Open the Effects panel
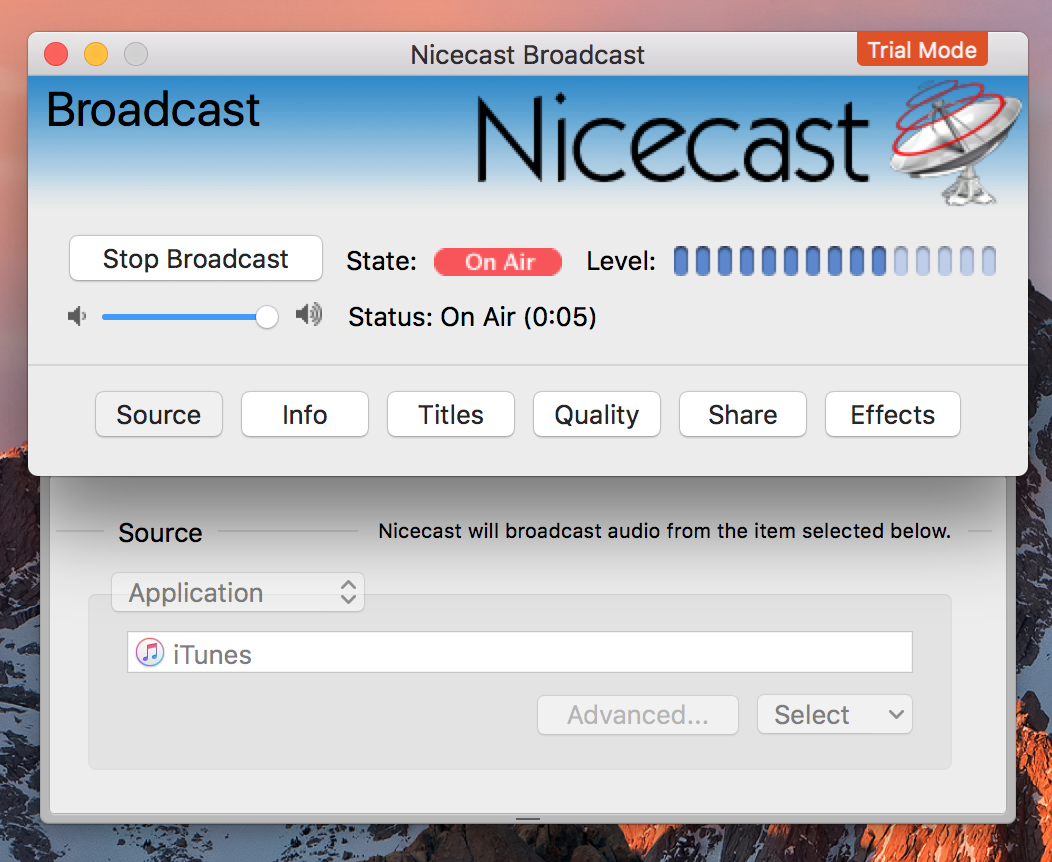Screen dimensions: 1052x862 click(892, 415)
